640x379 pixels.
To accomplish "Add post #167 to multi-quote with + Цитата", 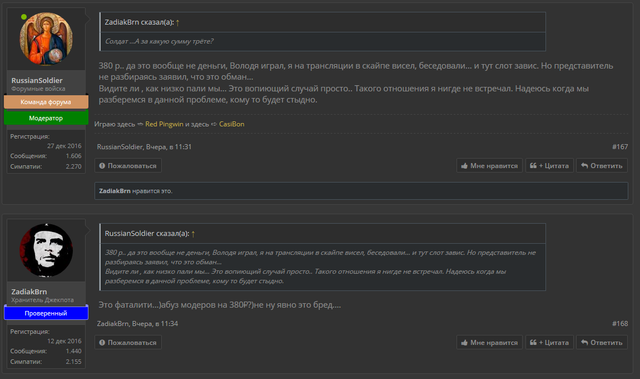I will pyautogui.click(x=549, y=166).
